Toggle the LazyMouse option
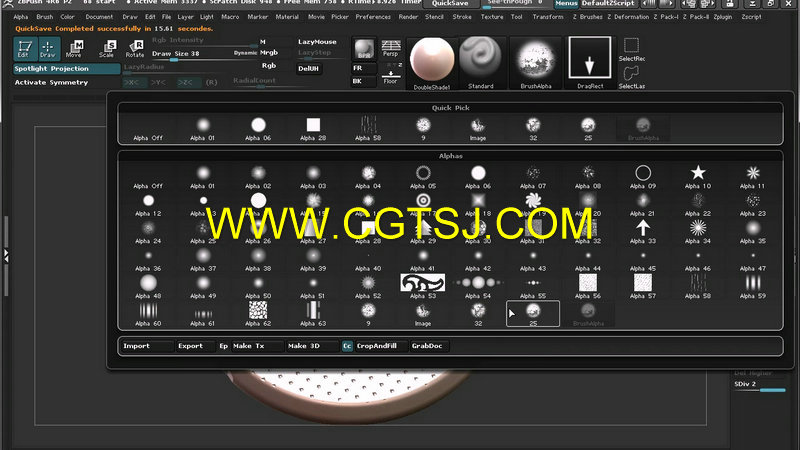The width and height of the screenshot is (800, 450). pos(317,42)
